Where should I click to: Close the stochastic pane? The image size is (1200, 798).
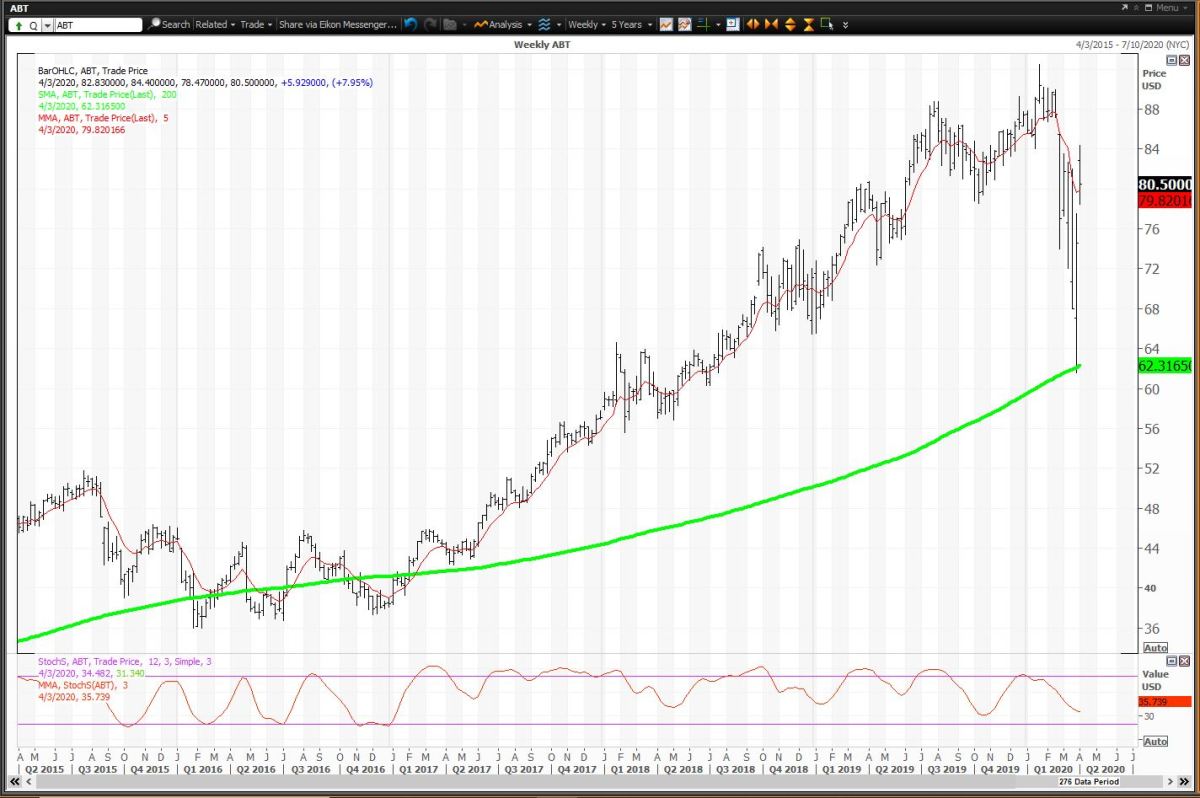(x=1186, y=661)
